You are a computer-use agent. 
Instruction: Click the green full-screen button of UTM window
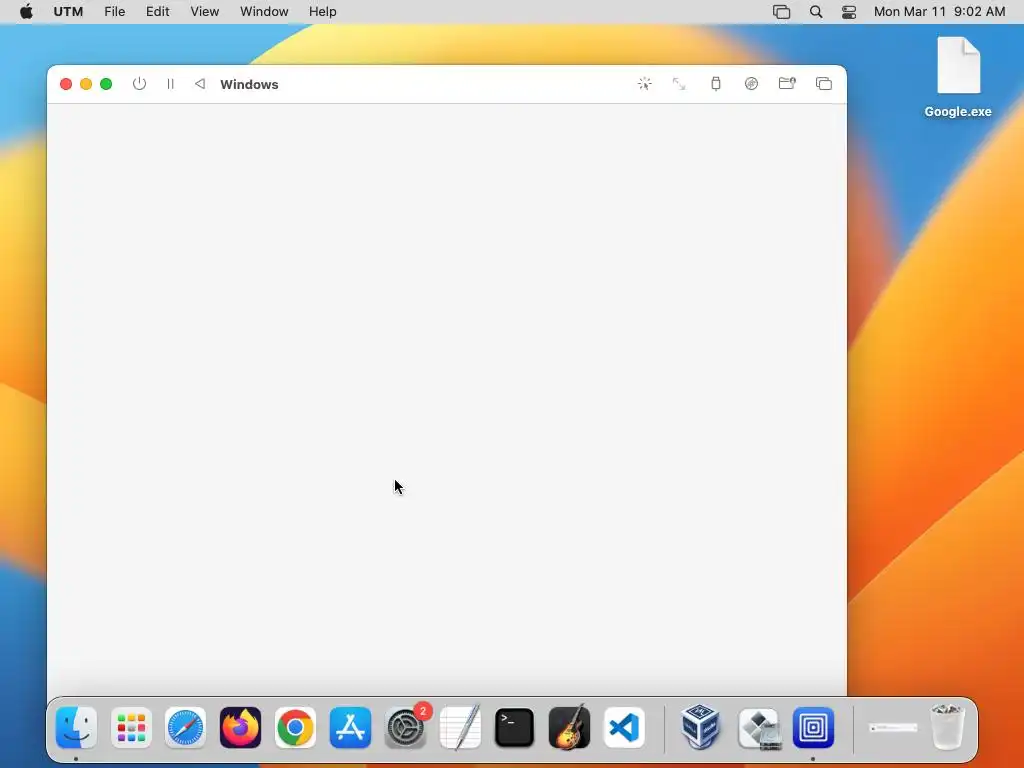[106, 84]
